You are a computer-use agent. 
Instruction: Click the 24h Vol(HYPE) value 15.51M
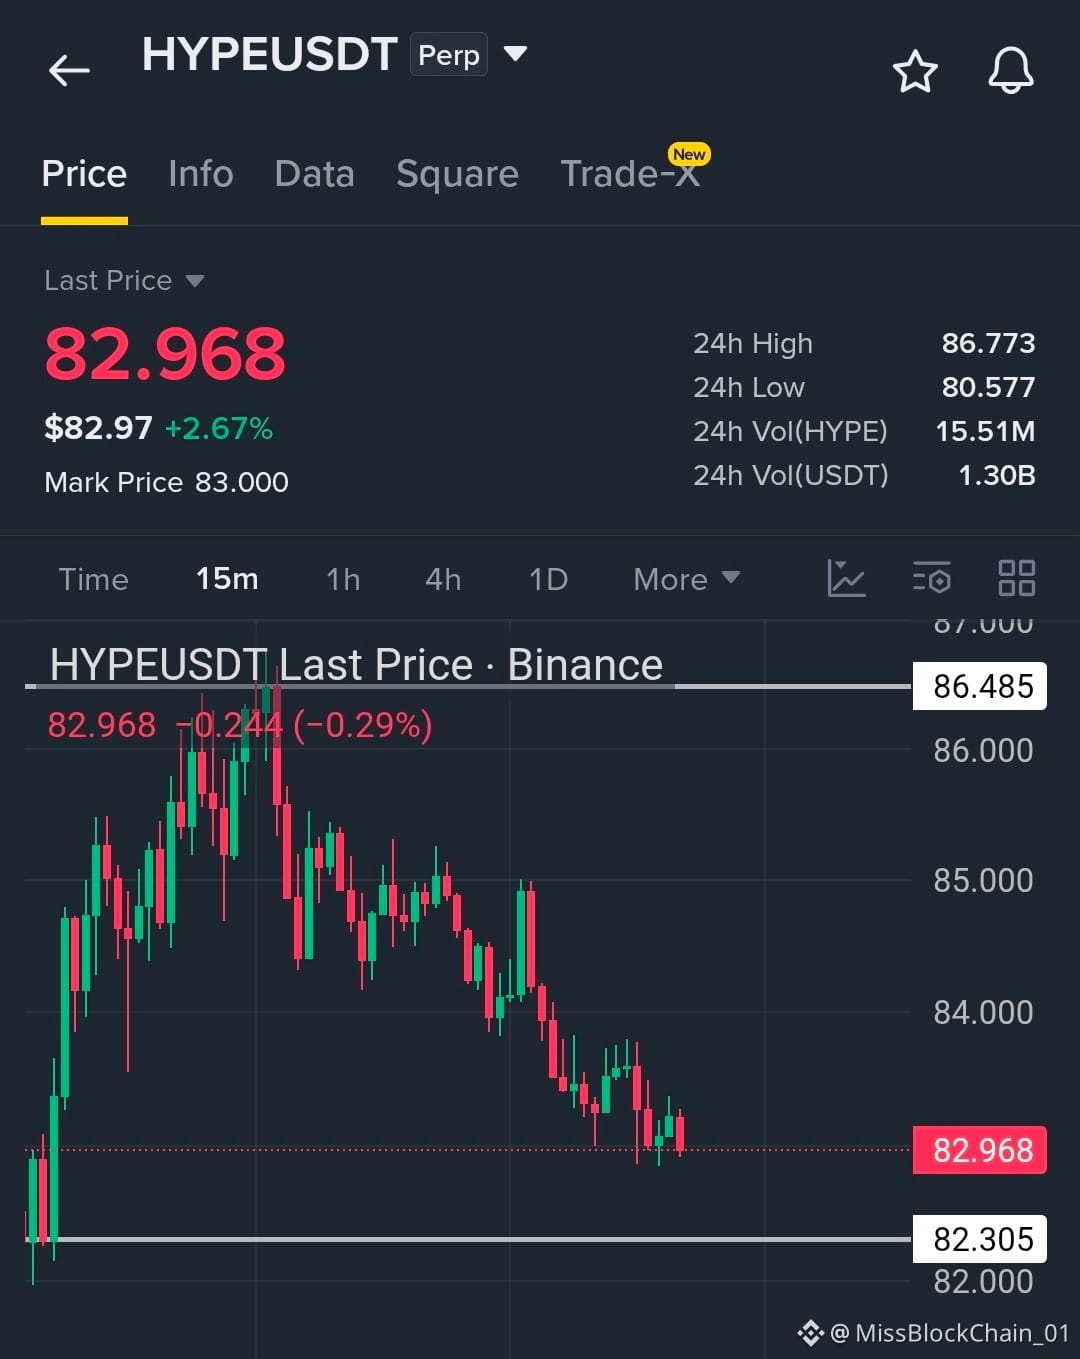[x=985, y=431]
